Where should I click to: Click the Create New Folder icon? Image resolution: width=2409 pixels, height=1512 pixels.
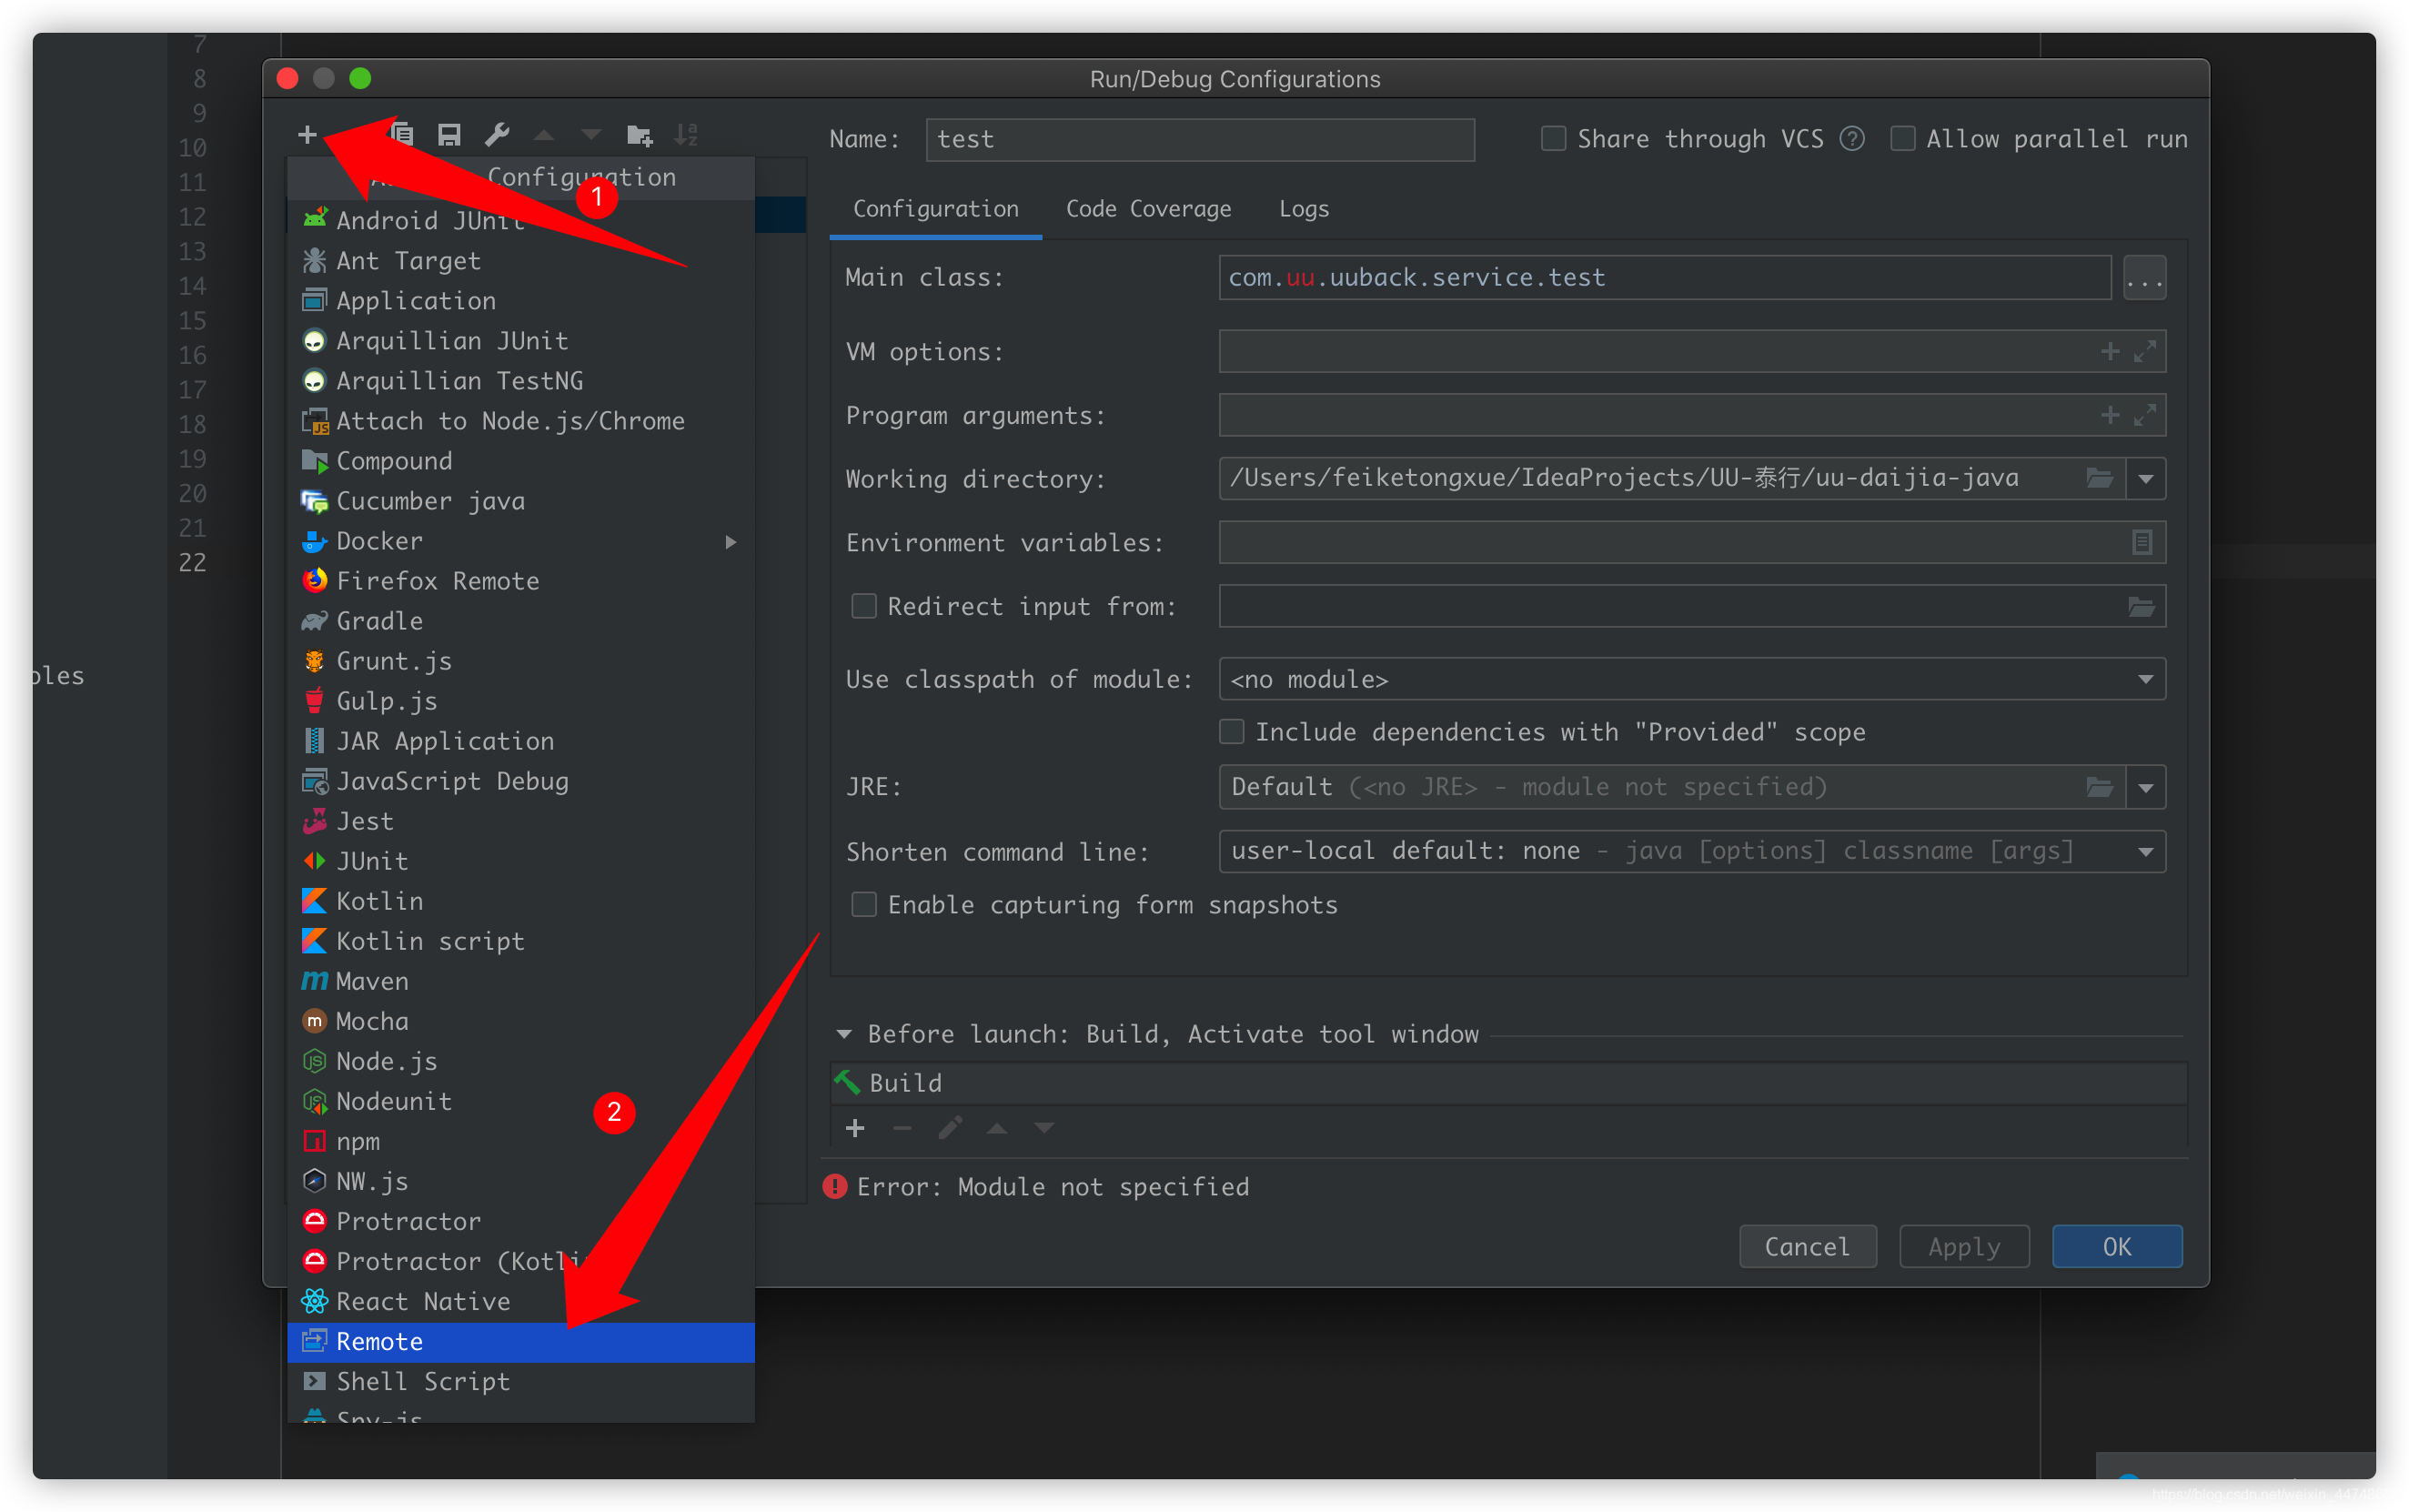point(639,134)
